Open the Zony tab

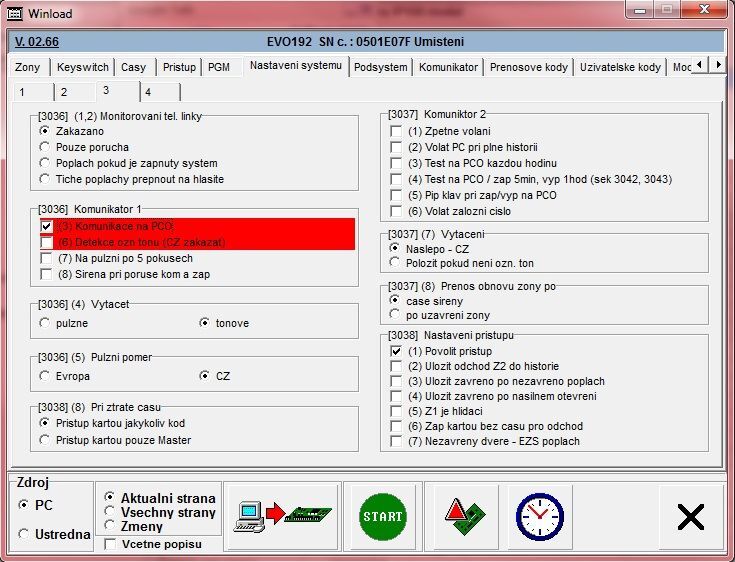coord(28,67)
